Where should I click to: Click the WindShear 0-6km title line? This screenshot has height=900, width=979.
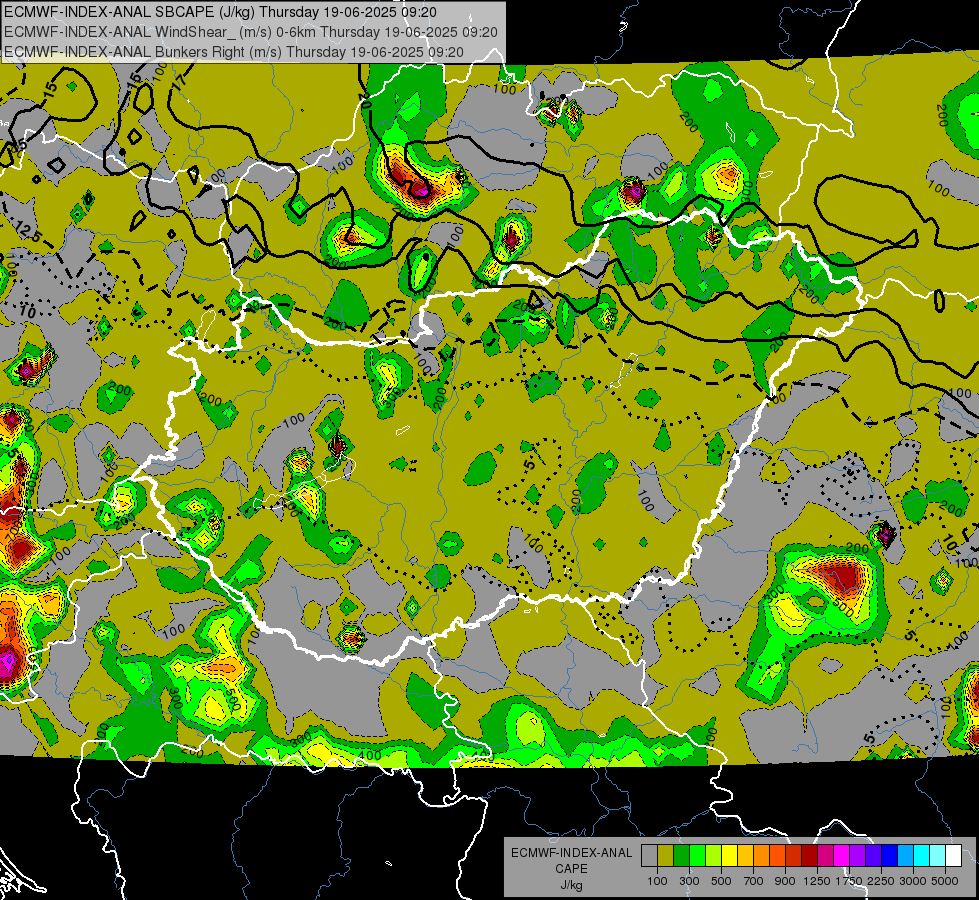250,32
